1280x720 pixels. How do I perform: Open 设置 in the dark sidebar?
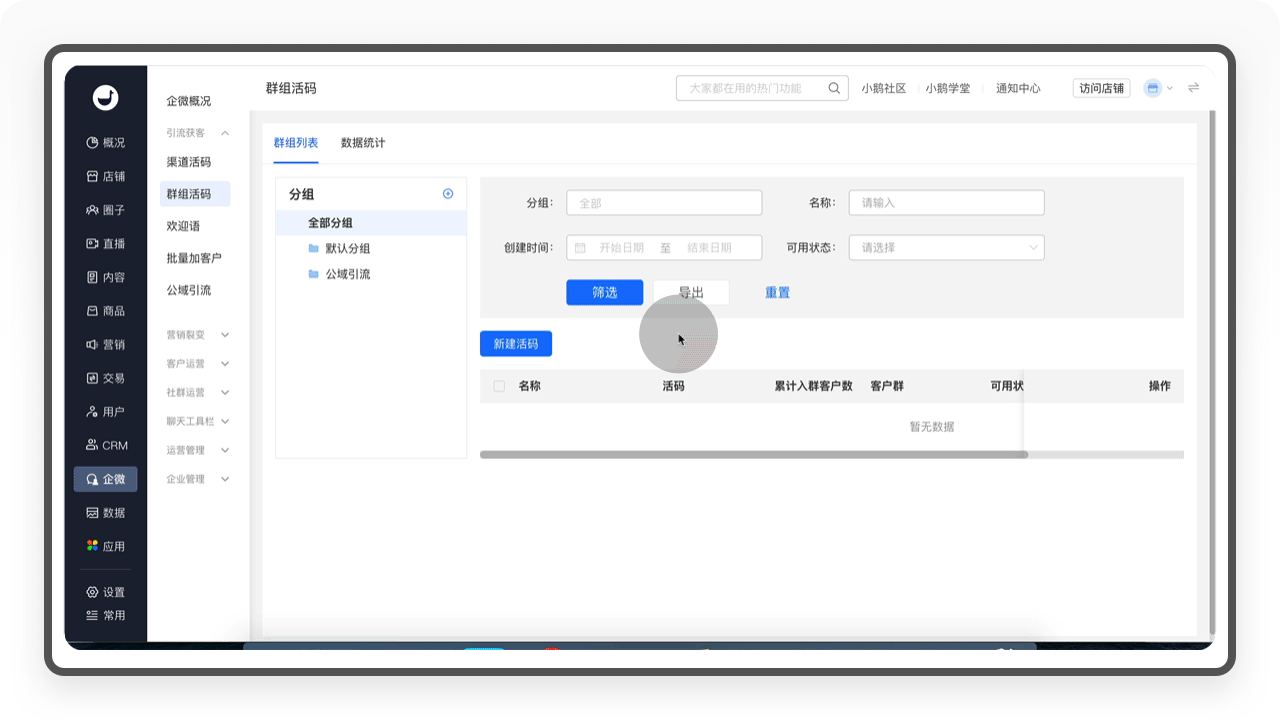(105, 592)
